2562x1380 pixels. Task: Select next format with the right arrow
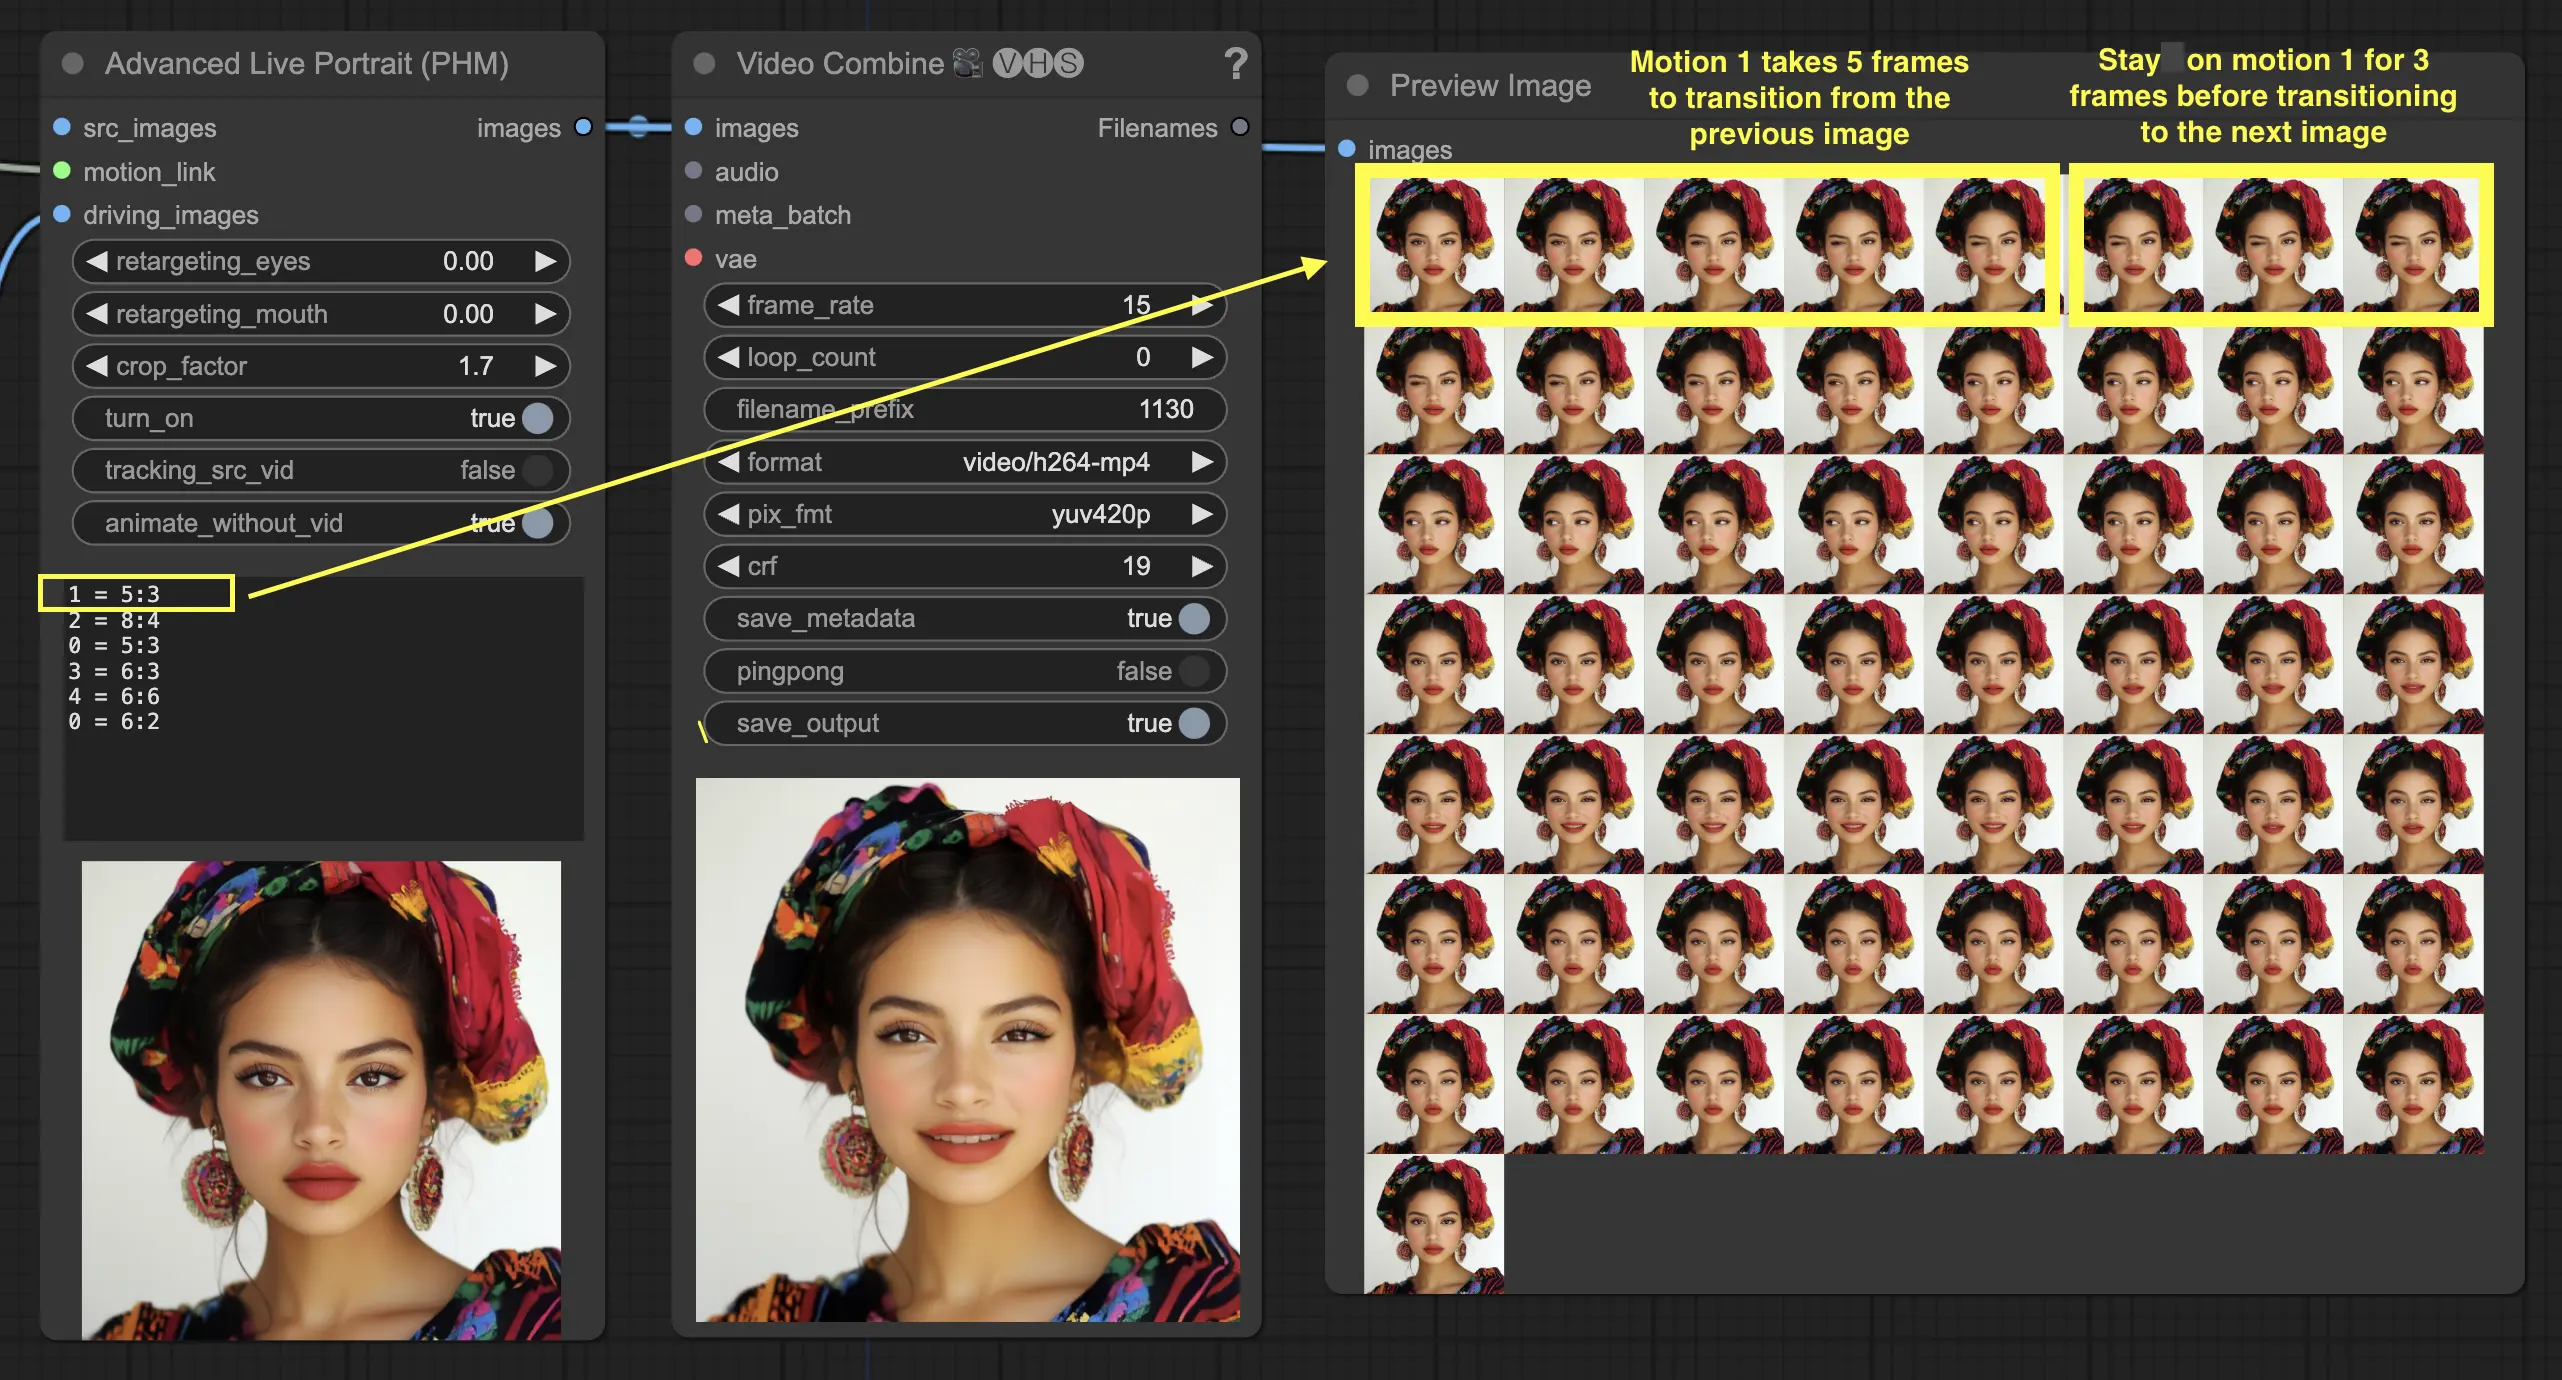(1202, 462)
